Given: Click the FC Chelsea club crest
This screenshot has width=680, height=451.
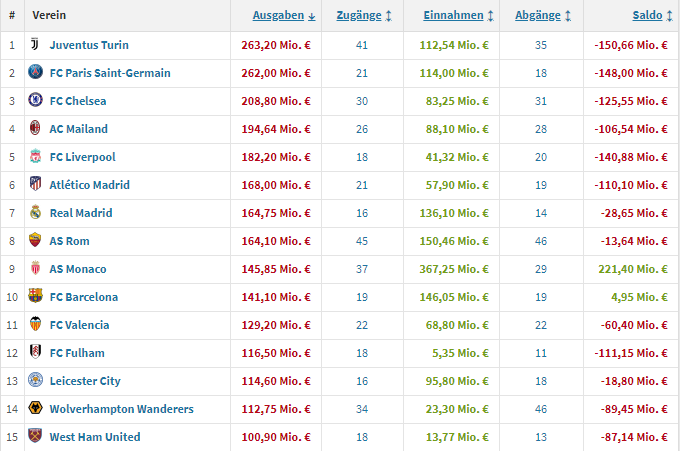Looking at the screenshot, I should tap(35, 100).
